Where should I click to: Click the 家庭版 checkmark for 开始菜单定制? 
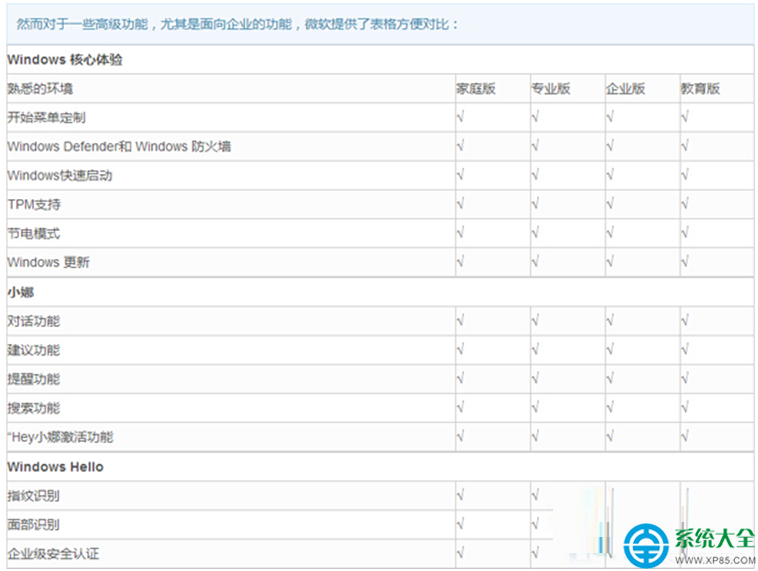tap(460, 117)
